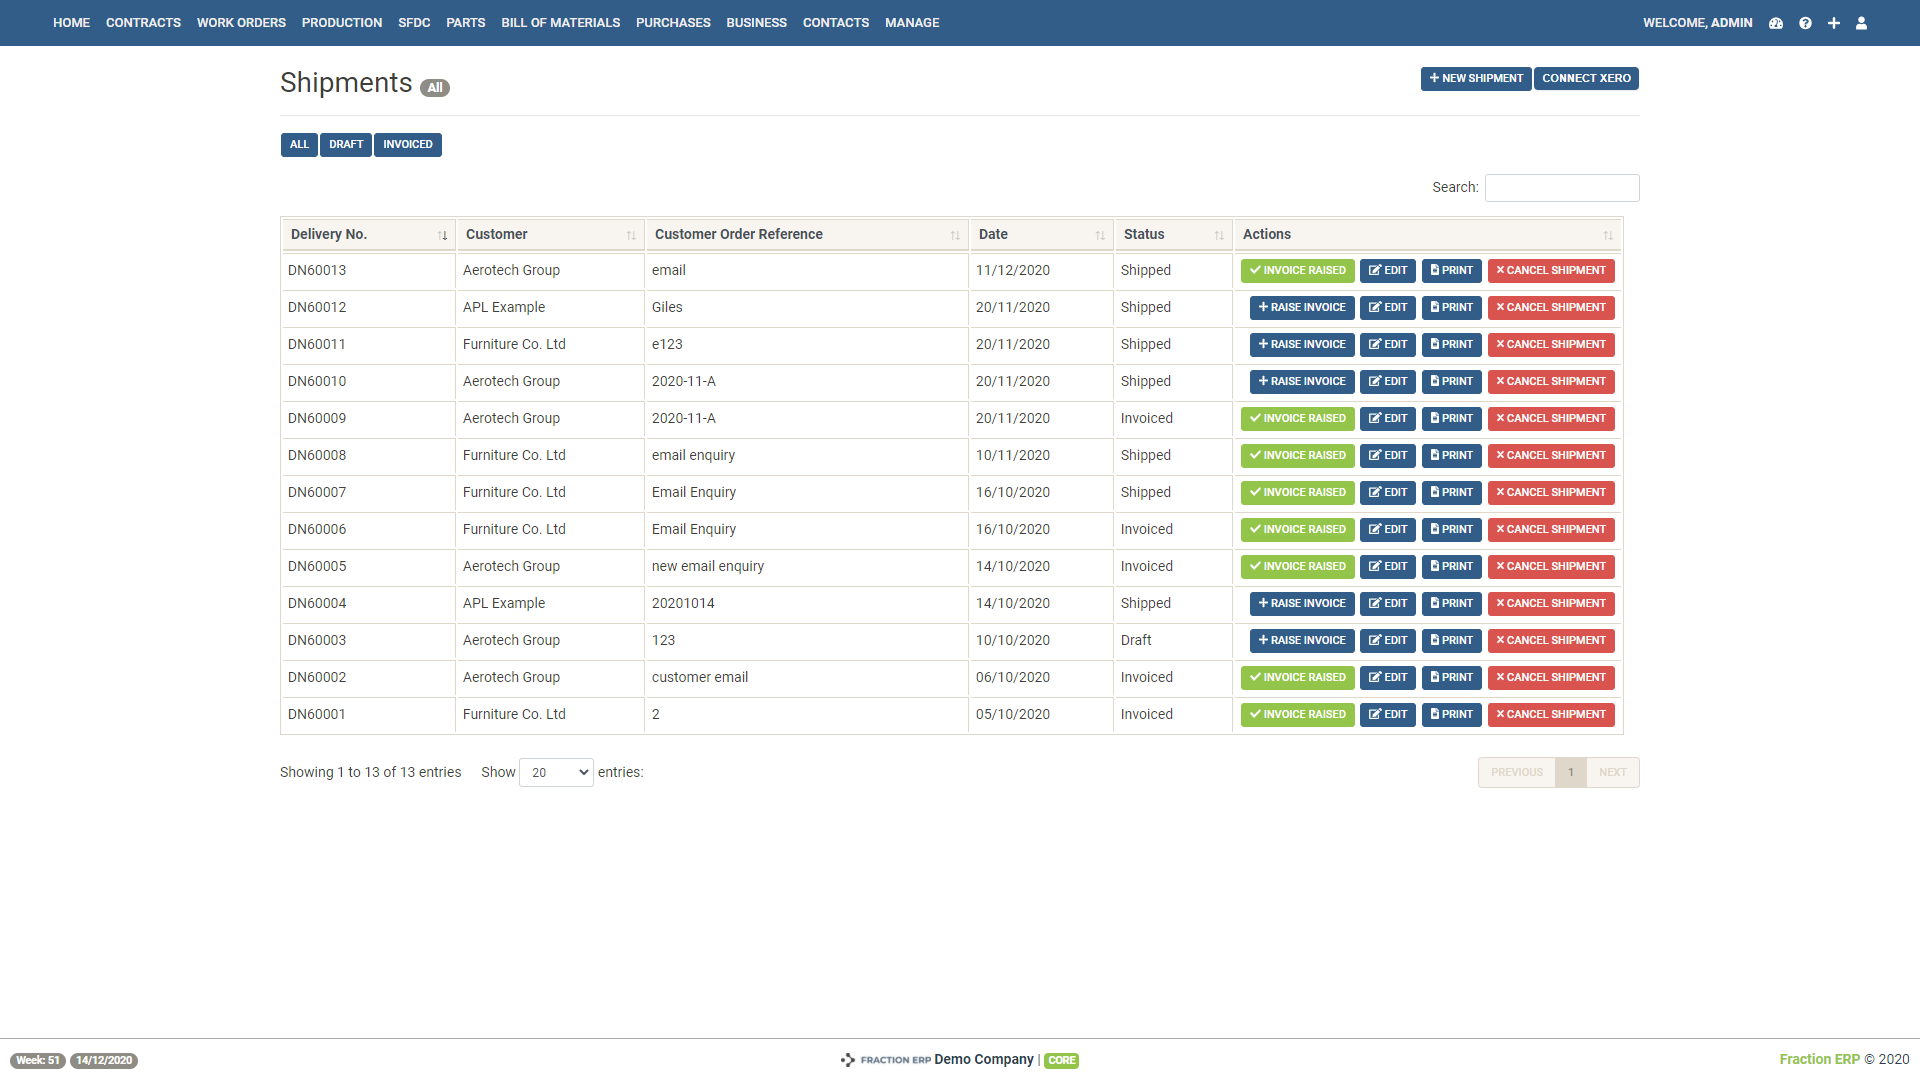This screenshot has width=1920, height=1080.
Task: Open the Bill of Materials menu
Action: [x=560, y=23]
